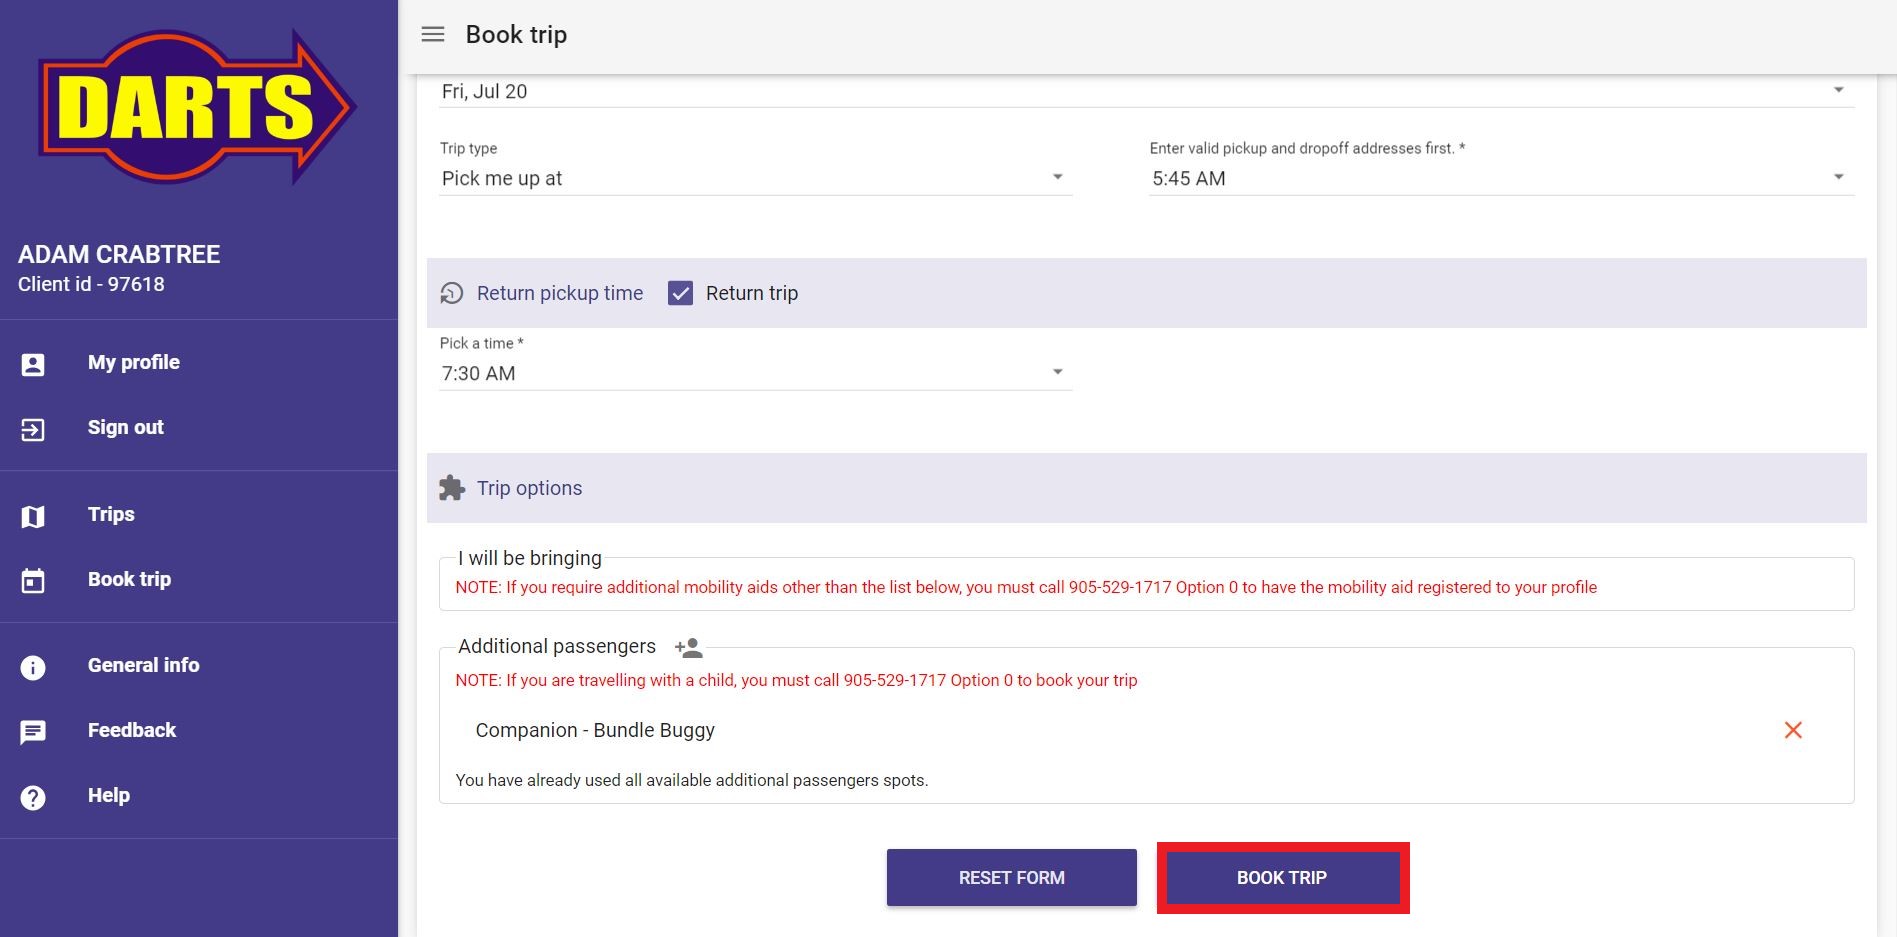This screenshot has width=1897, height=937.
Task: Select Sign out in sidebar
Action: [x=126, y=427]
